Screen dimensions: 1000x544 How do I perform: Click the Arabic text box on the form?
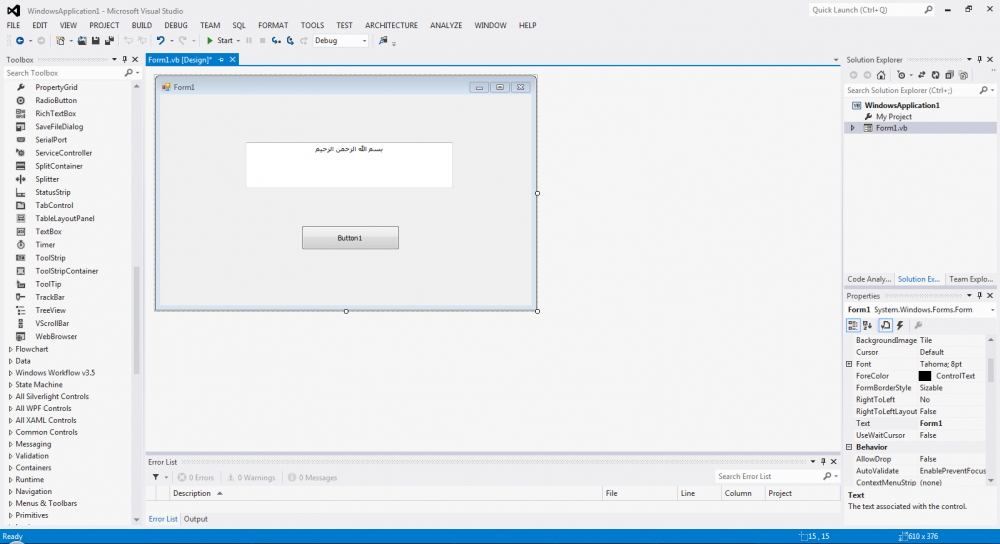coord(349,165)
